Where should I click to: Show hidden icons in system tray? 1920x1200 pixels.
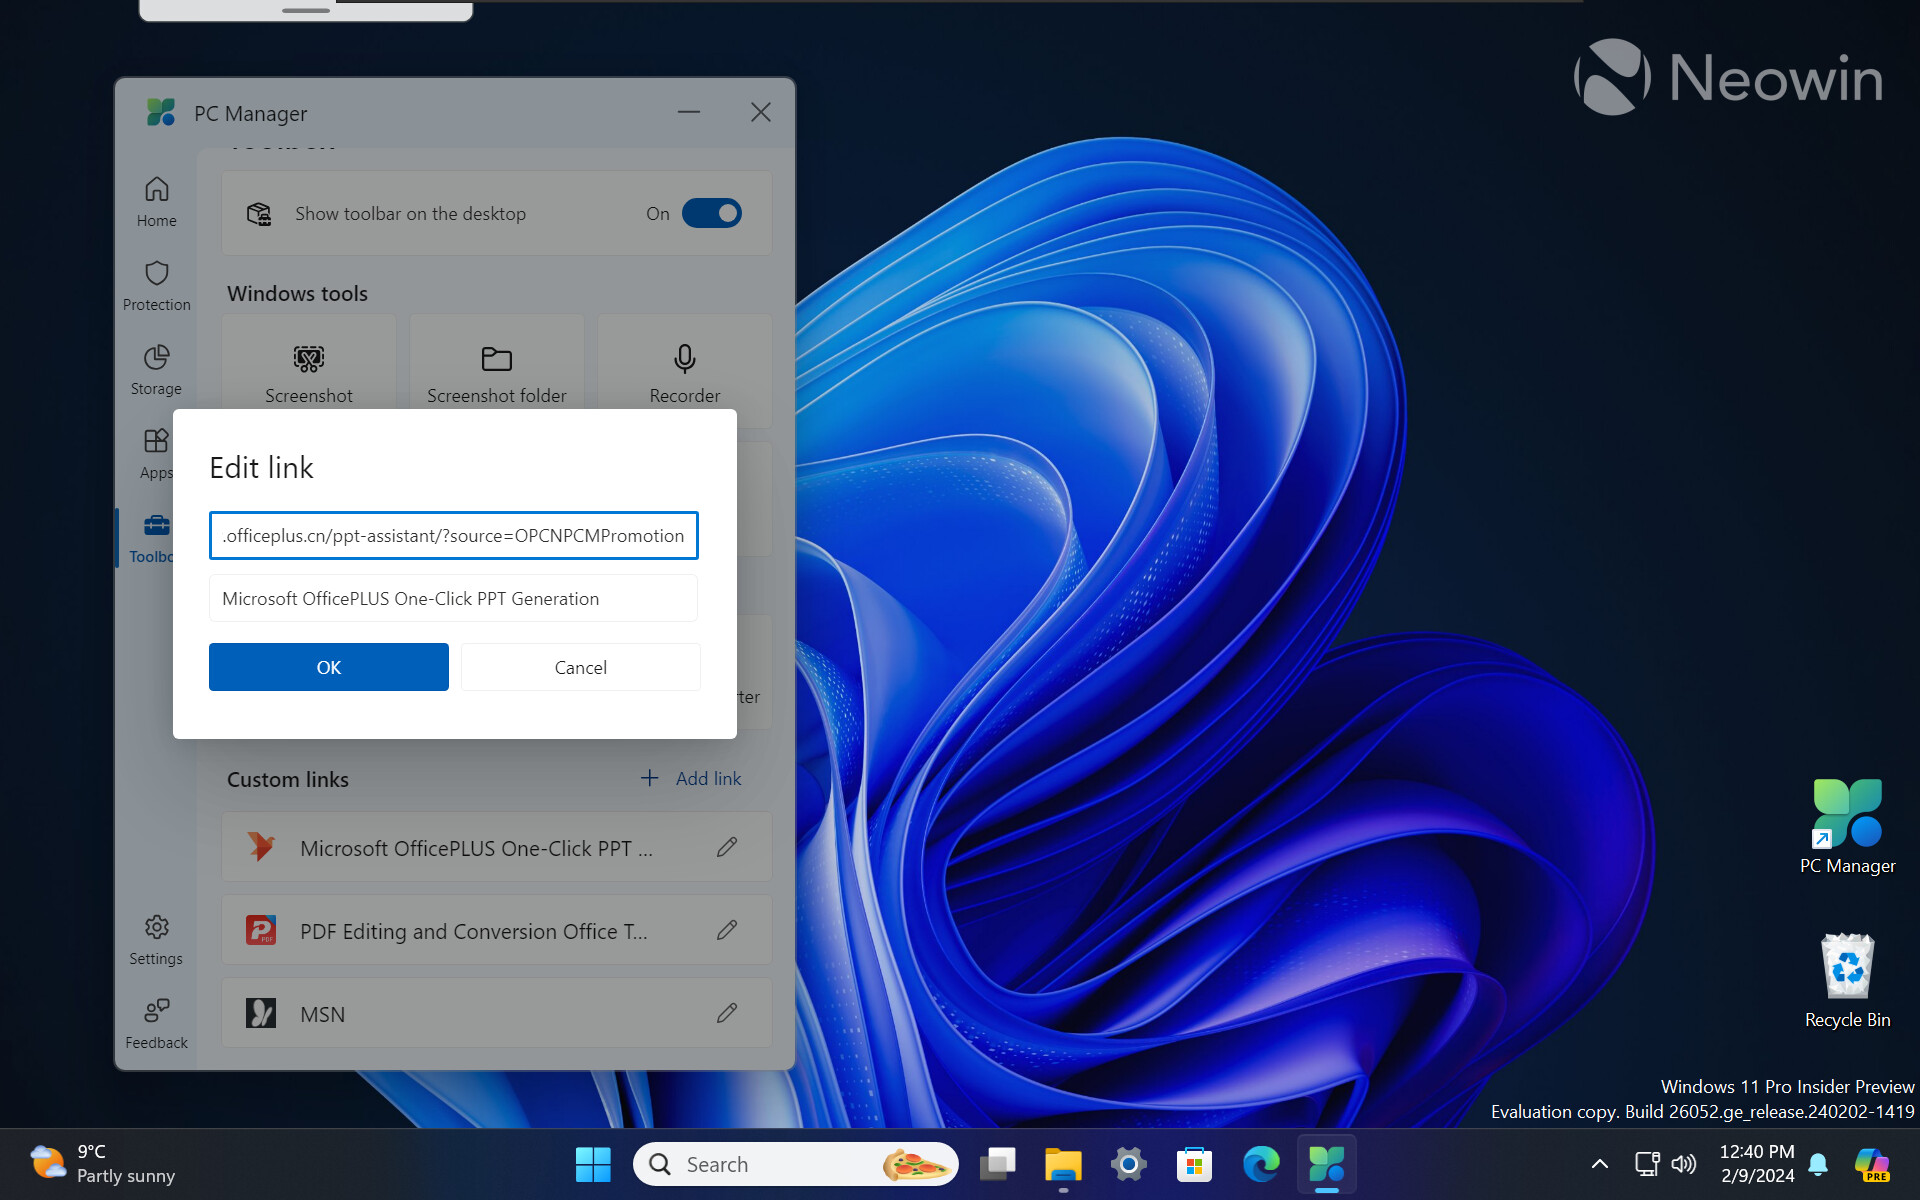pos(1600,1164)
